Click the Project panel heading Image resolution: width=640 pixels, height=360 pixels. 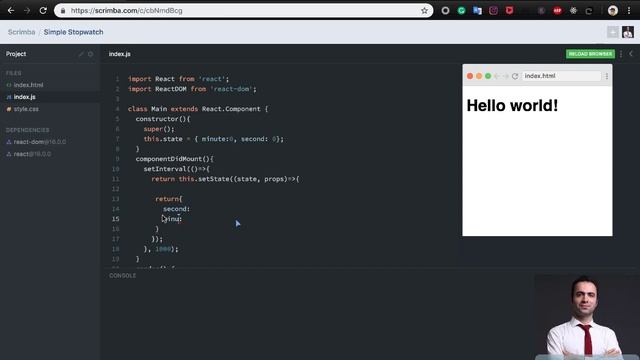(16, 54)
